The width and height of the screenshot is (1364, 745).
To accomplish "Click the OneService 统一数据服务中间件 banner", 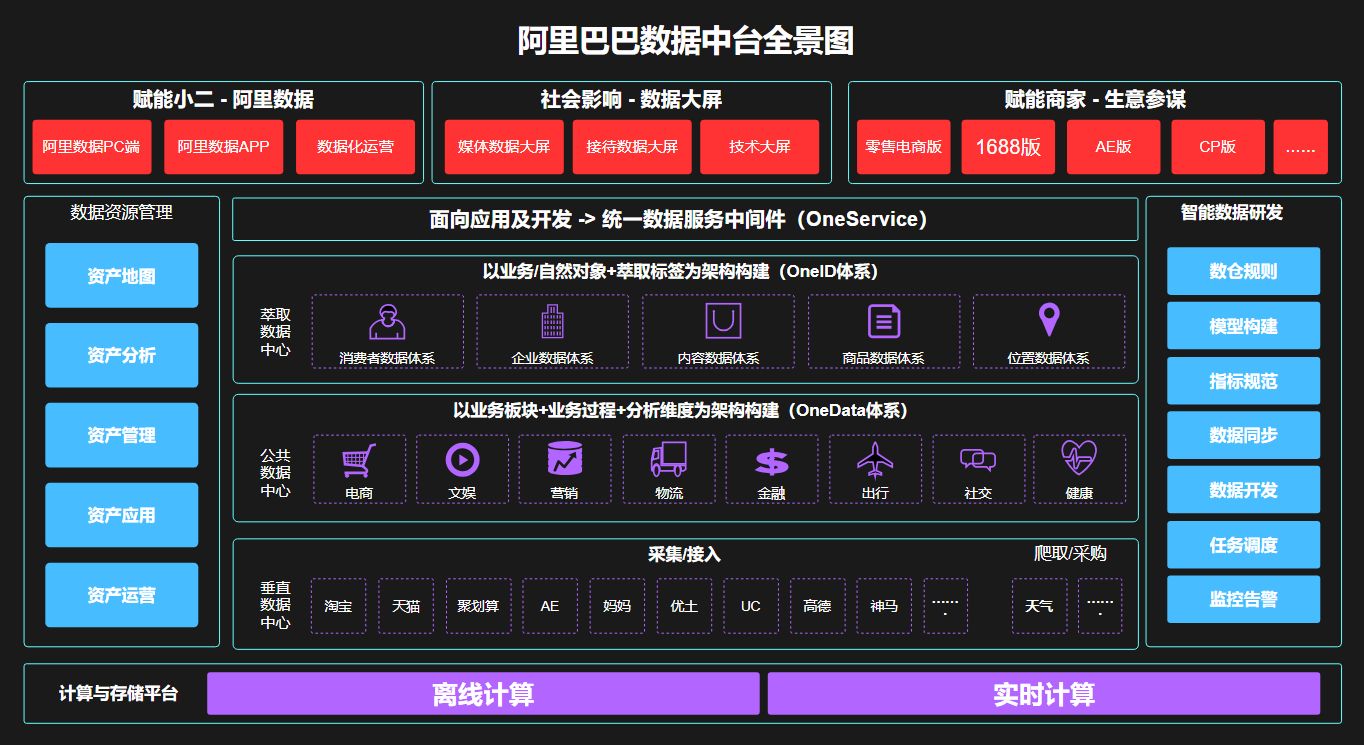I will tap(685, 219).
